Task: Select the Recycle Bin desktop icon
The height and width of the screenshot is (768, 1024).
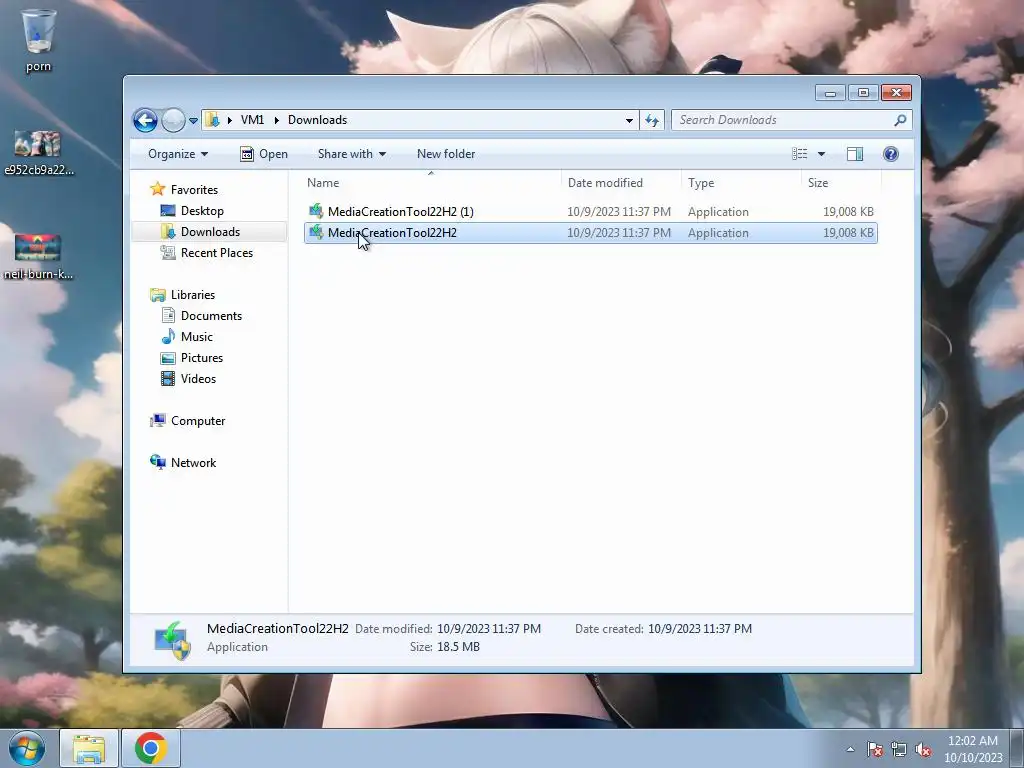Action: point(39,40)
